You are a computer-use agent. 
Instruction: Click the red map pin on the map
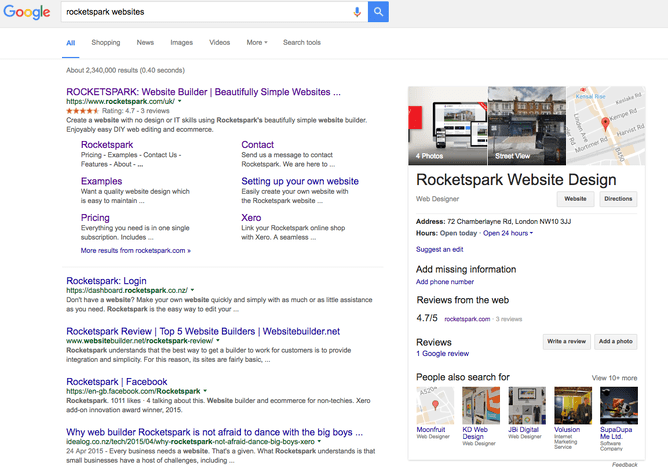point(605,124)
